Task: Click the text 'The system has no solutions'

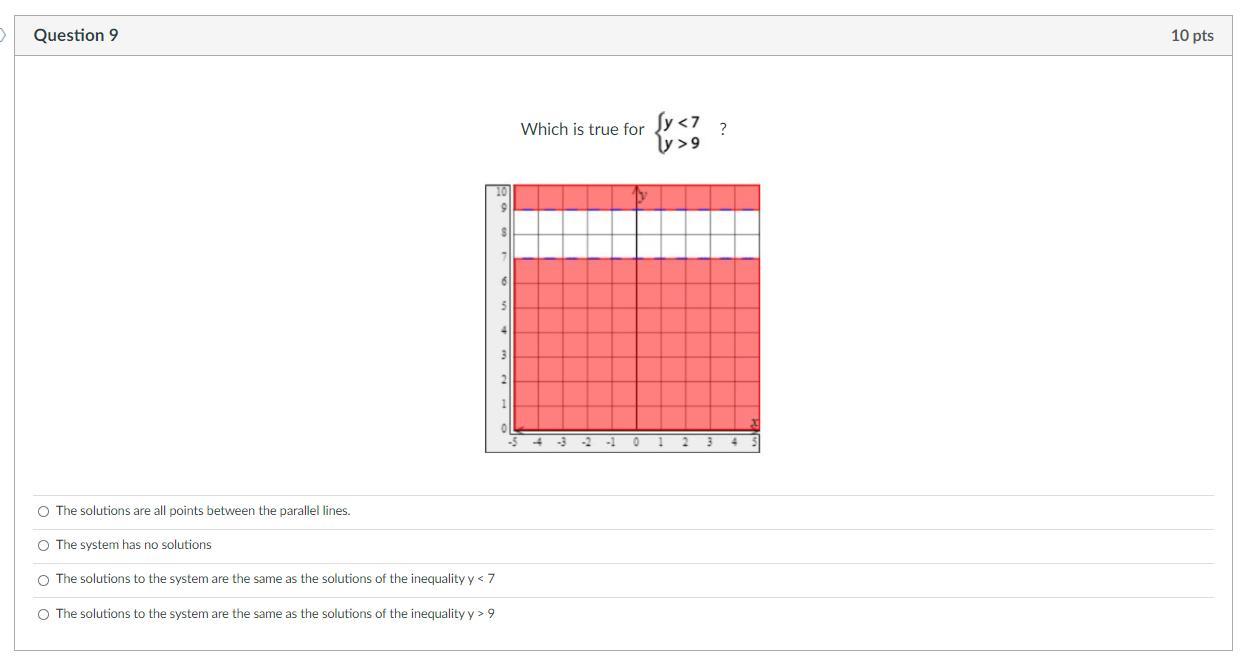Action: point(134,545)
